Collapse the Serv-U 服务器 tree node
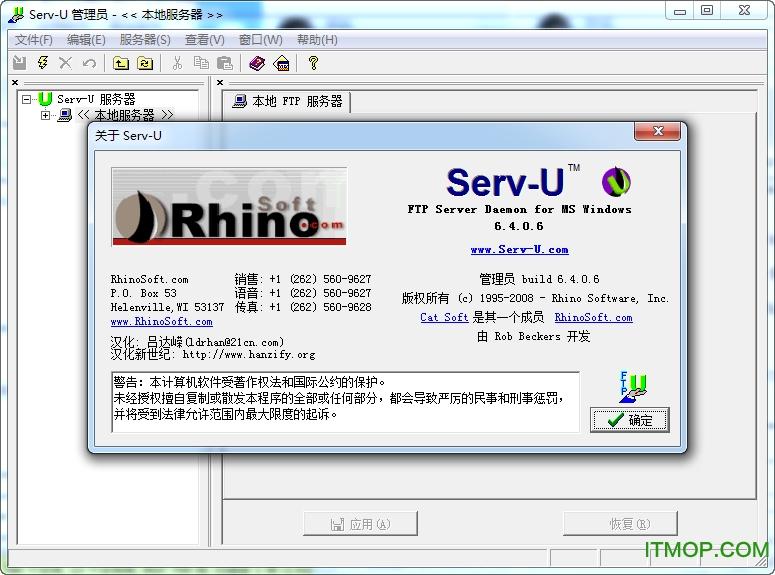This screenshot has width=775, height=575. pos(27,99)
